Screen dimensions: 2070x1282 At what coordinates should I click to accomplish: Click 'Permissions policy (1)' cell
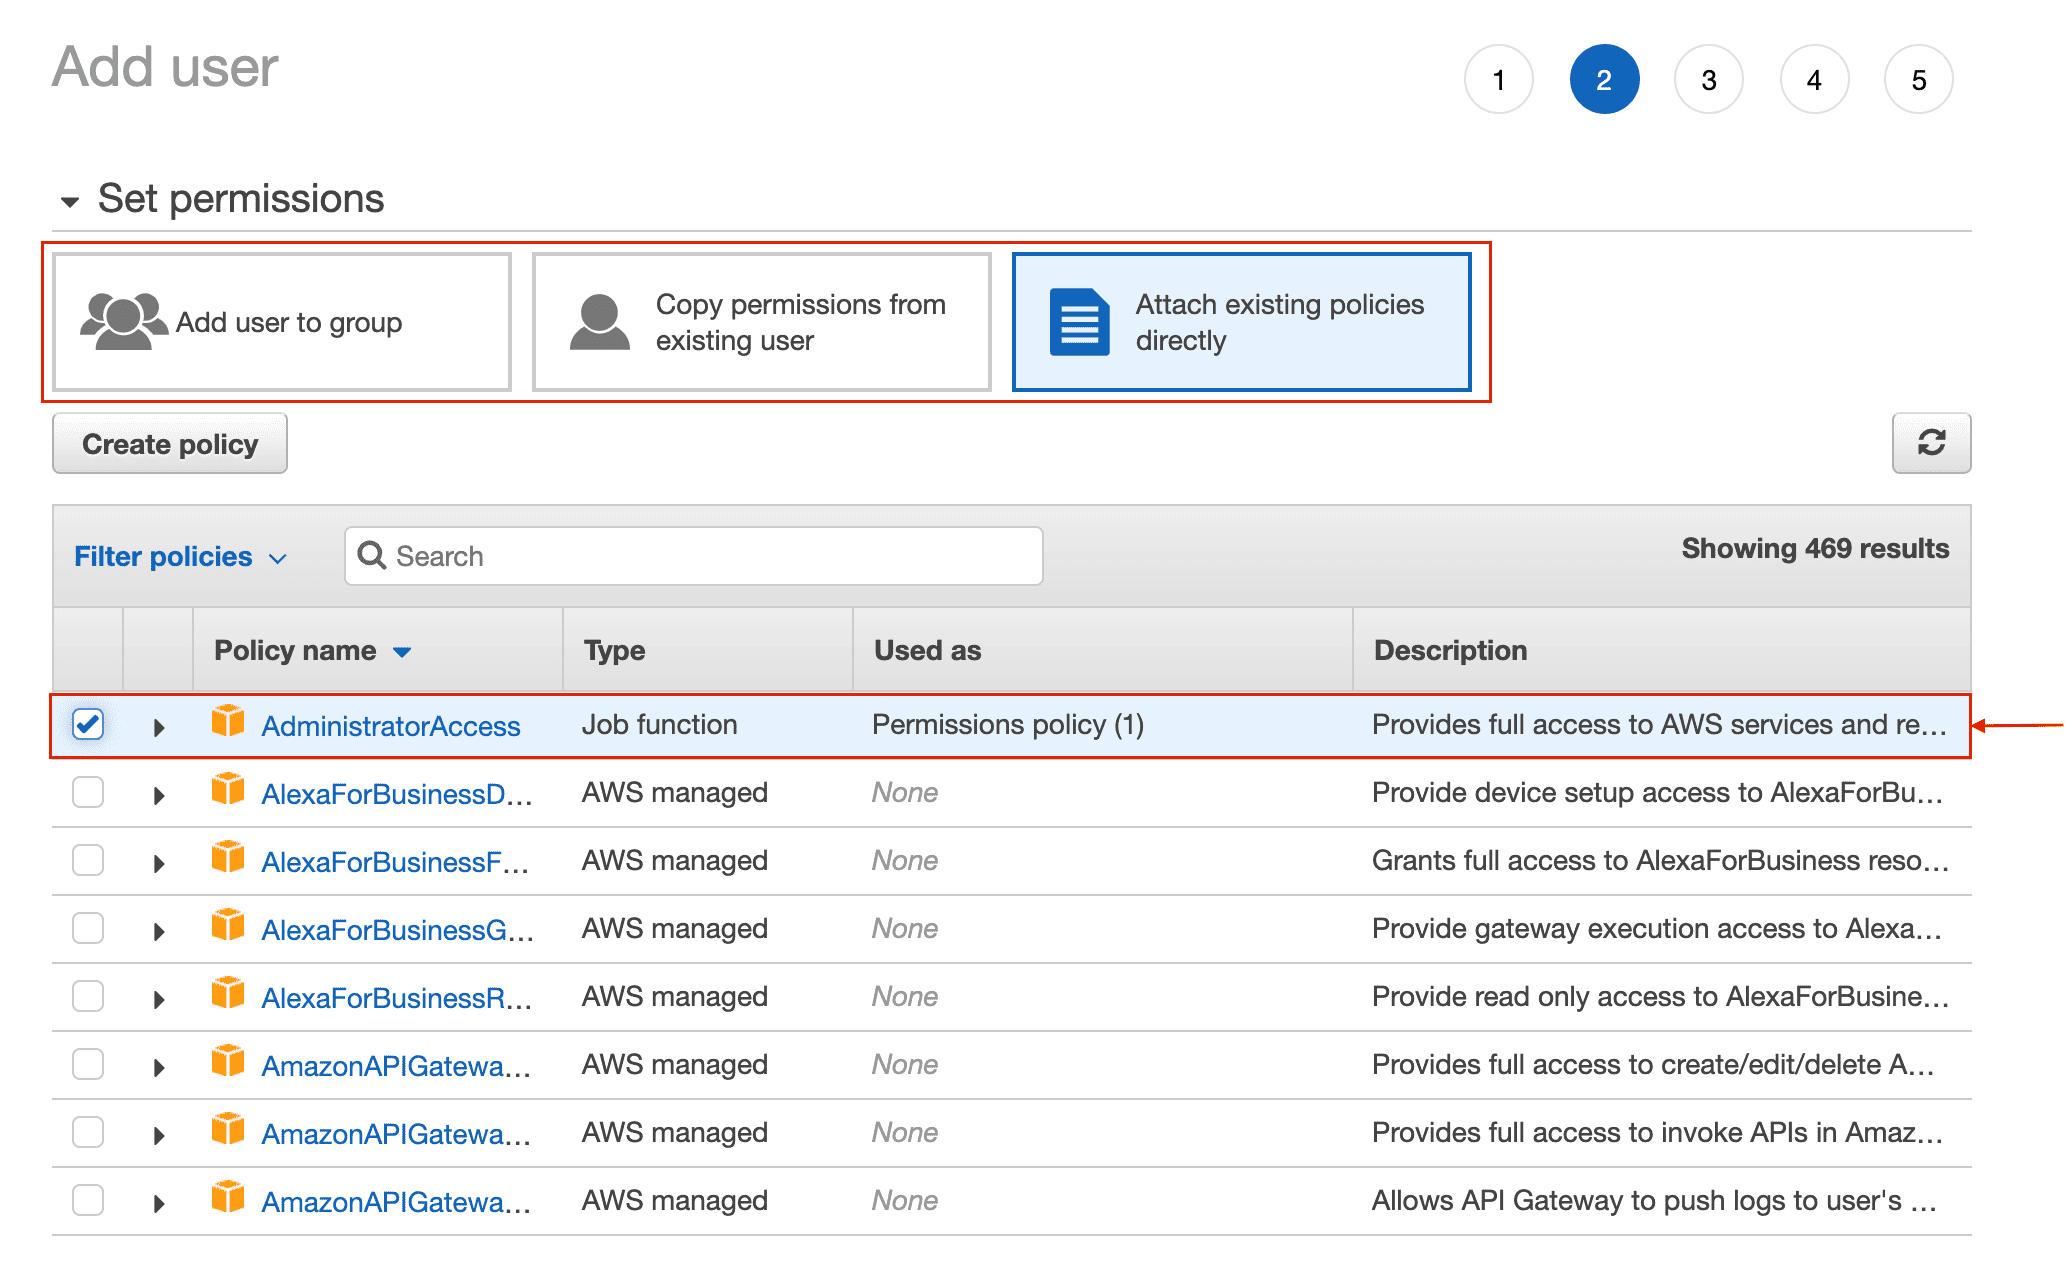[1008, 725]
